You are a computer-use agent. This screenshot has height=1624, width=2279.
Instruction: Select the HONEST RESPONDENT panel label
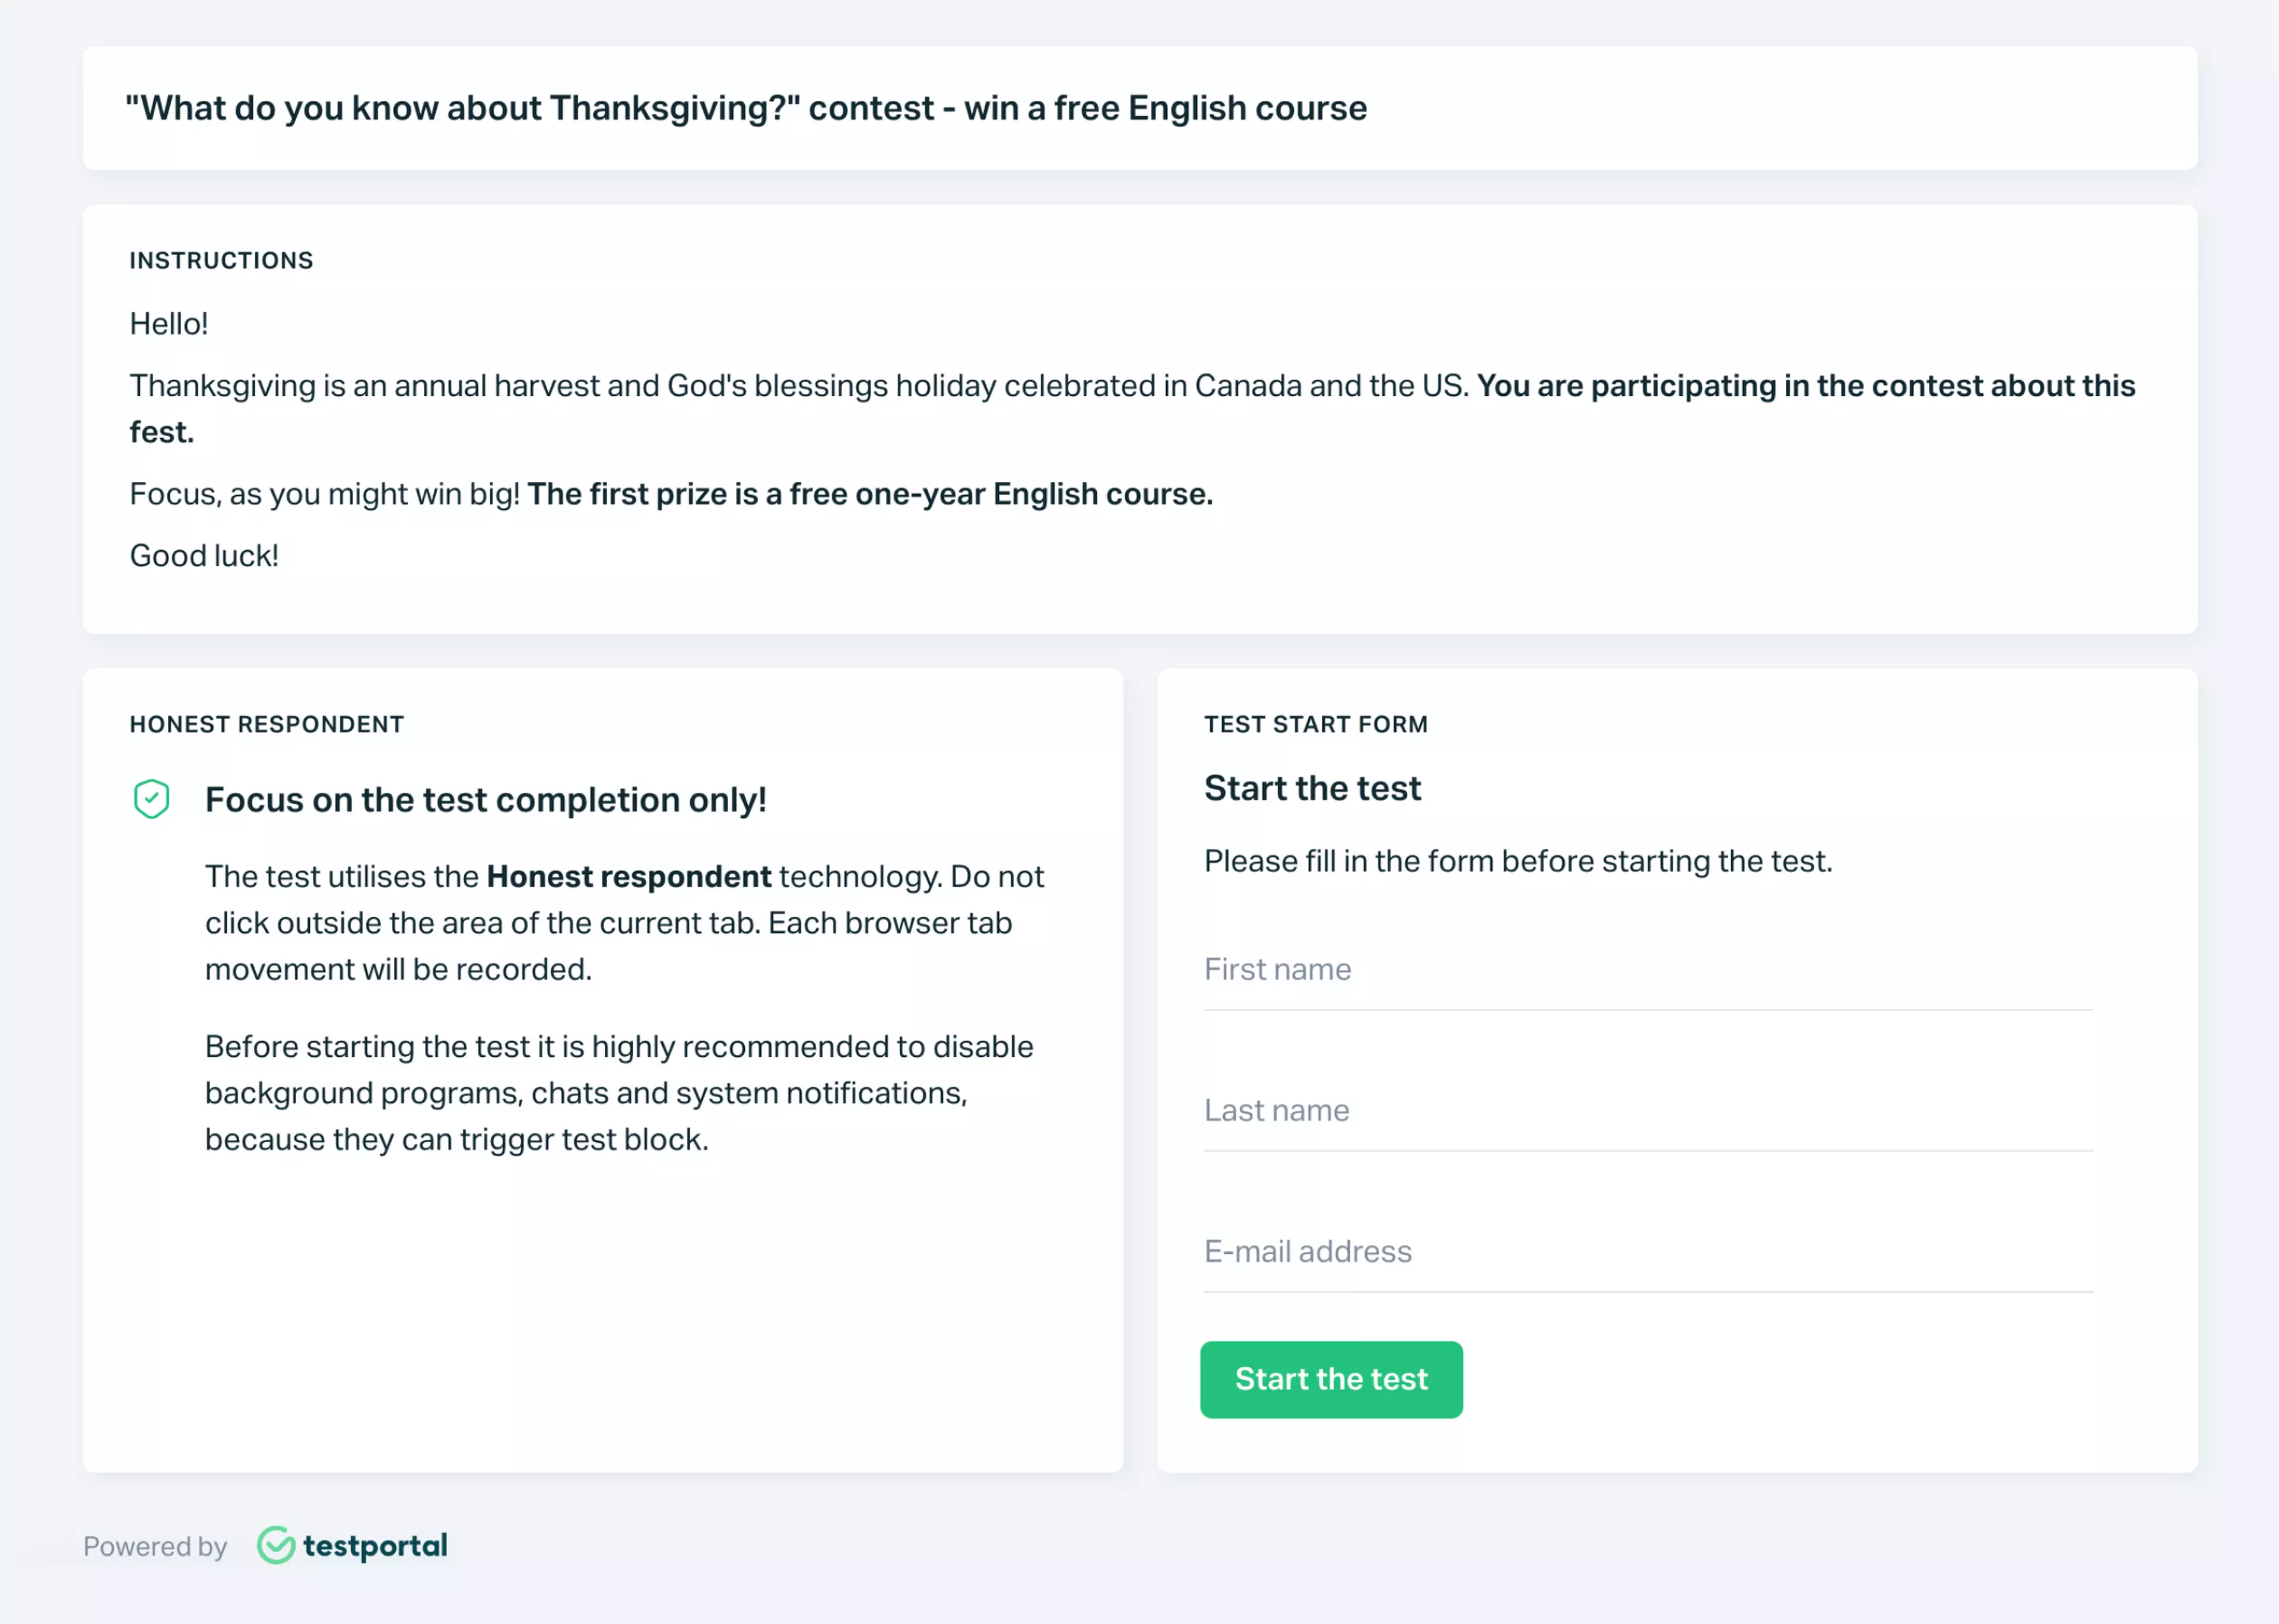point(266,724)
